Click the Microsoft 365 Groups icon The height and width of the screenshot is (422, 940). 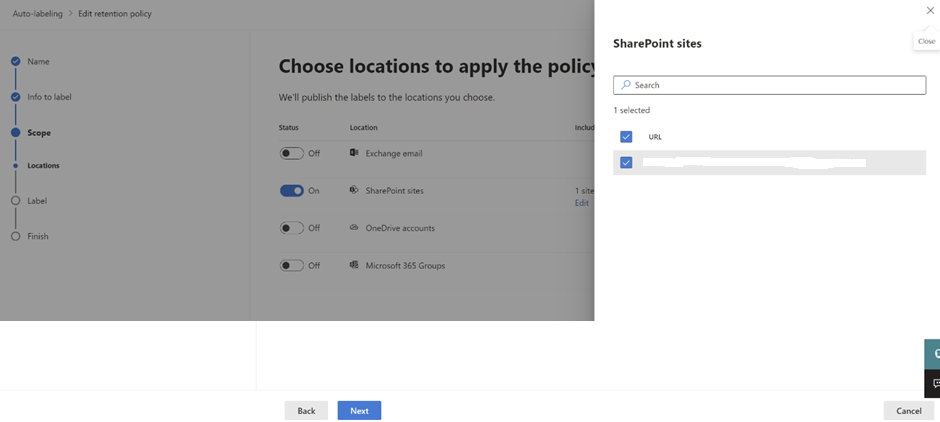coord(354,265)
